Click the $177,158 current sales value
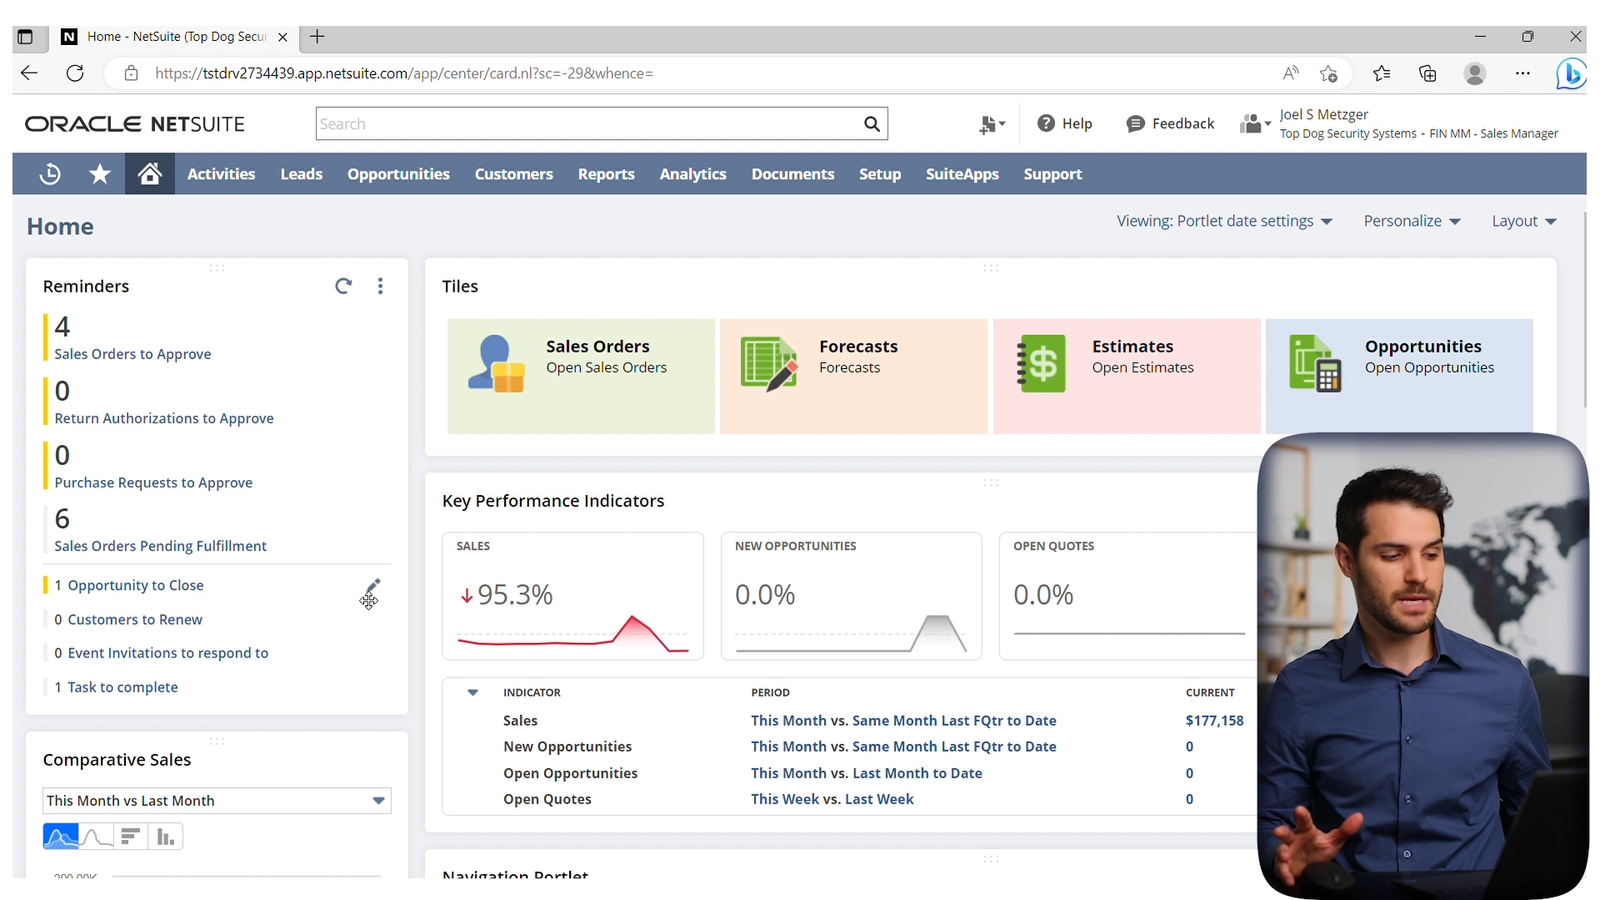The height and width of the screenshot is (900, 1600). pyautogui.click(x=1215, y=720)
